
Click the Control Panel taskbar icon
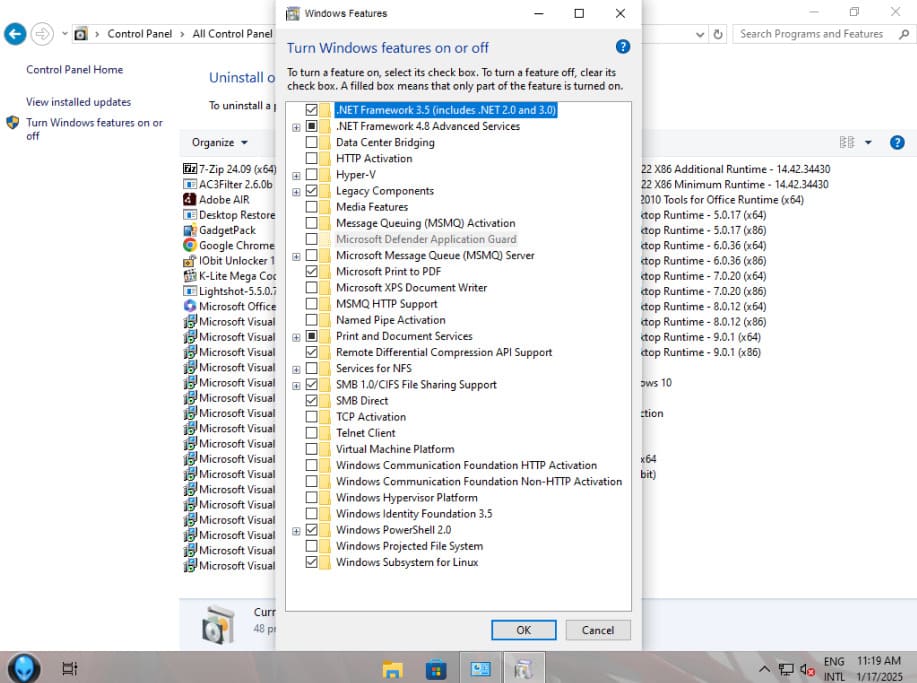point(480,668)
